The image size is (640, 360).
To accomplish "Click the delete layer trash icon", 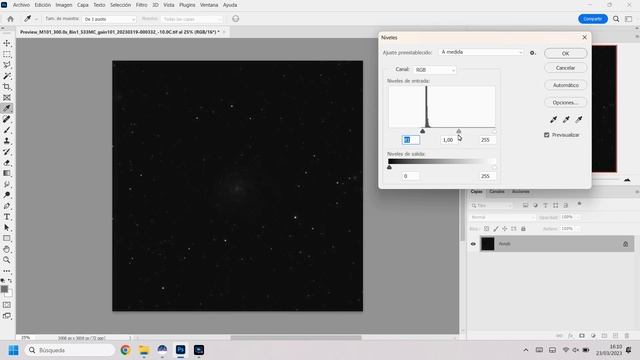I will (627, 336).
